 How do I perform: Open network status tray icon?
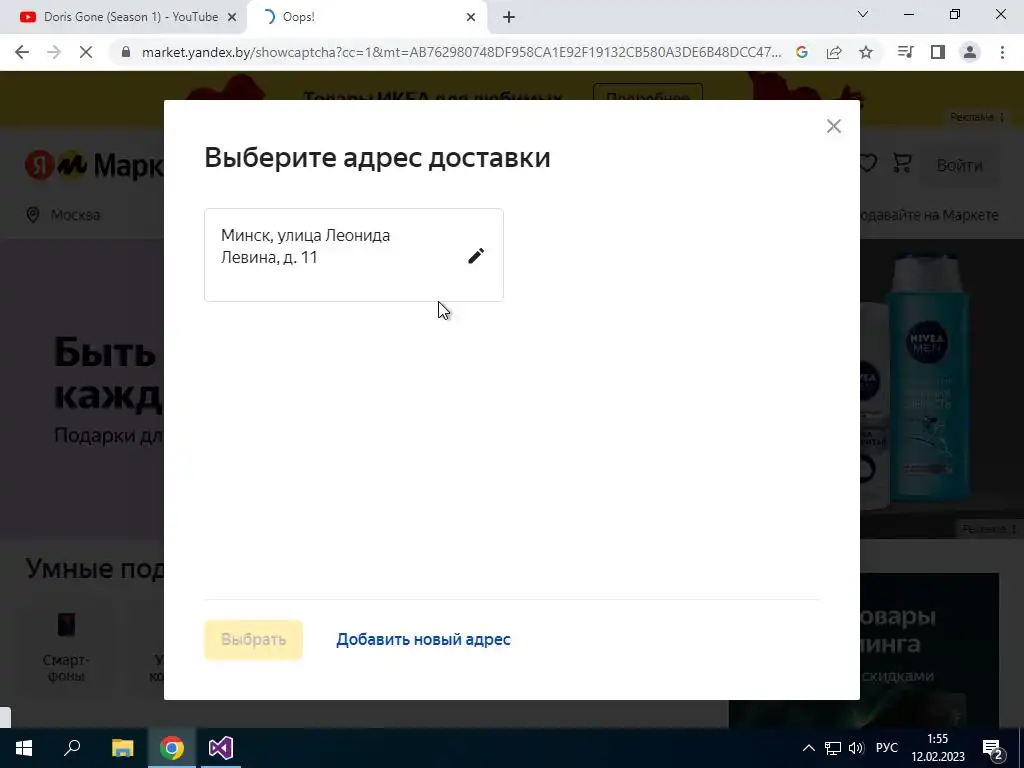click(x=833, y=748)
